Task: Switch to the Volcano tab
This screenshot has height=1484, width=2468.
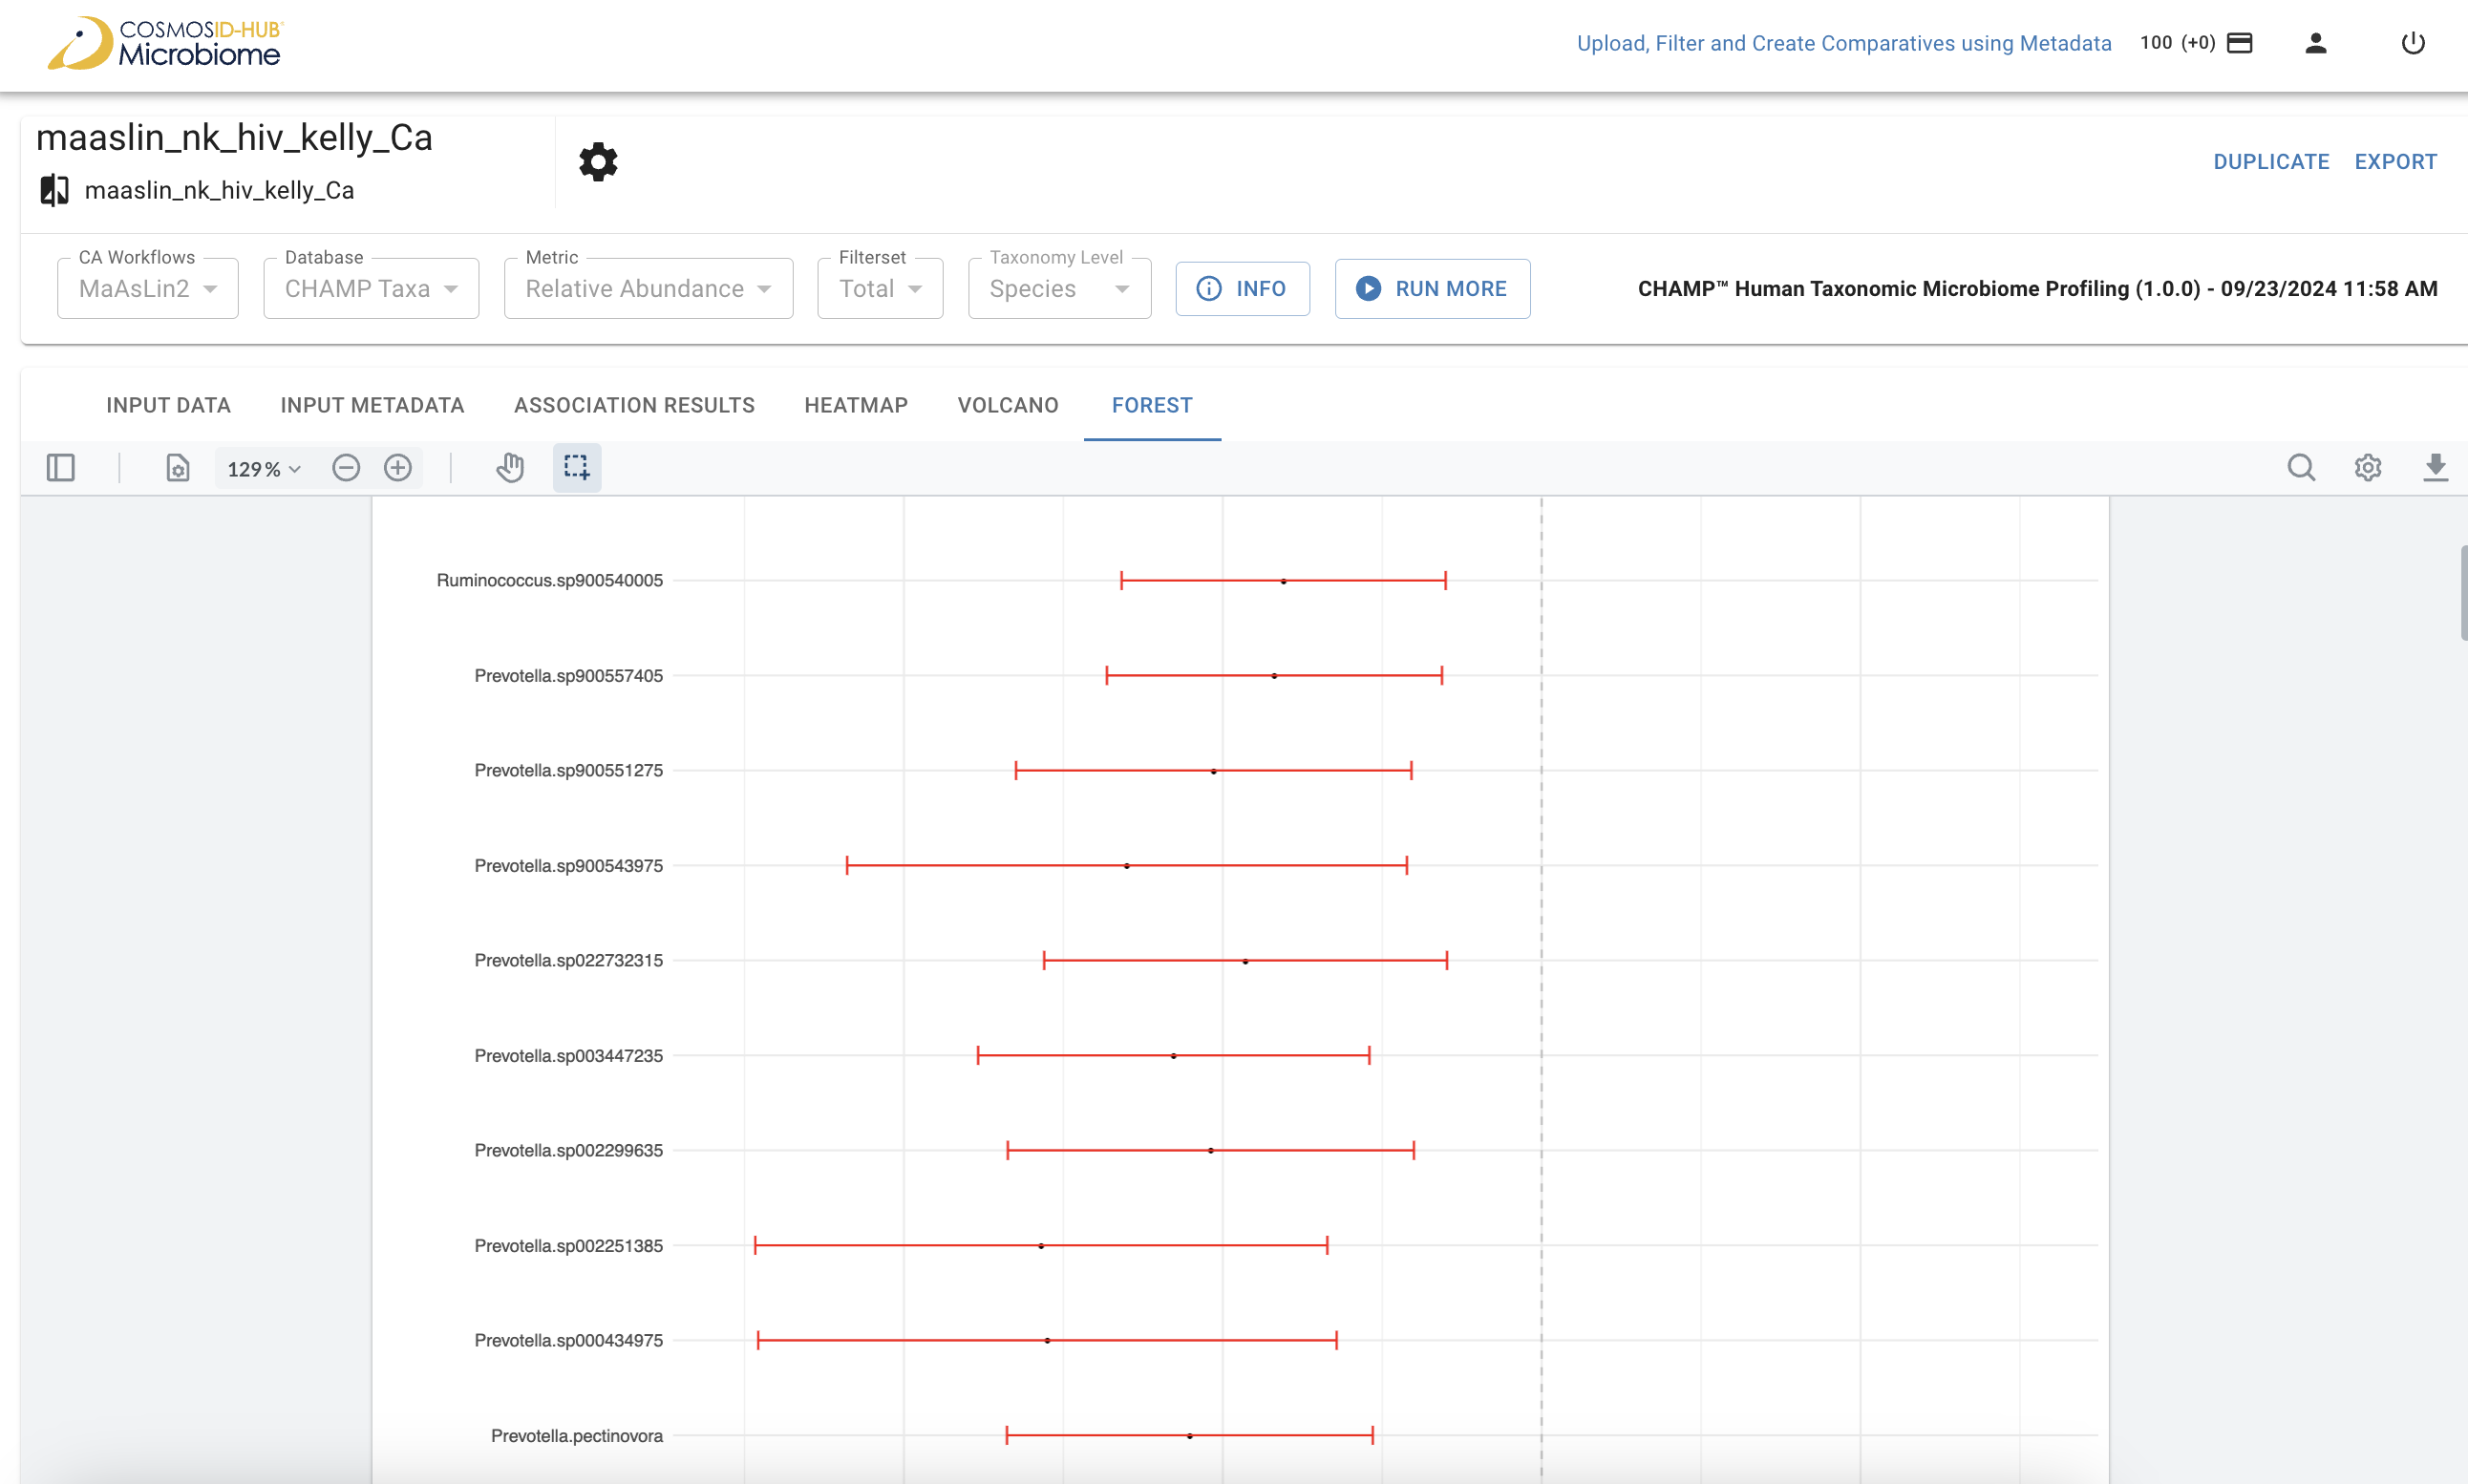Action: tap(1008, 405)
